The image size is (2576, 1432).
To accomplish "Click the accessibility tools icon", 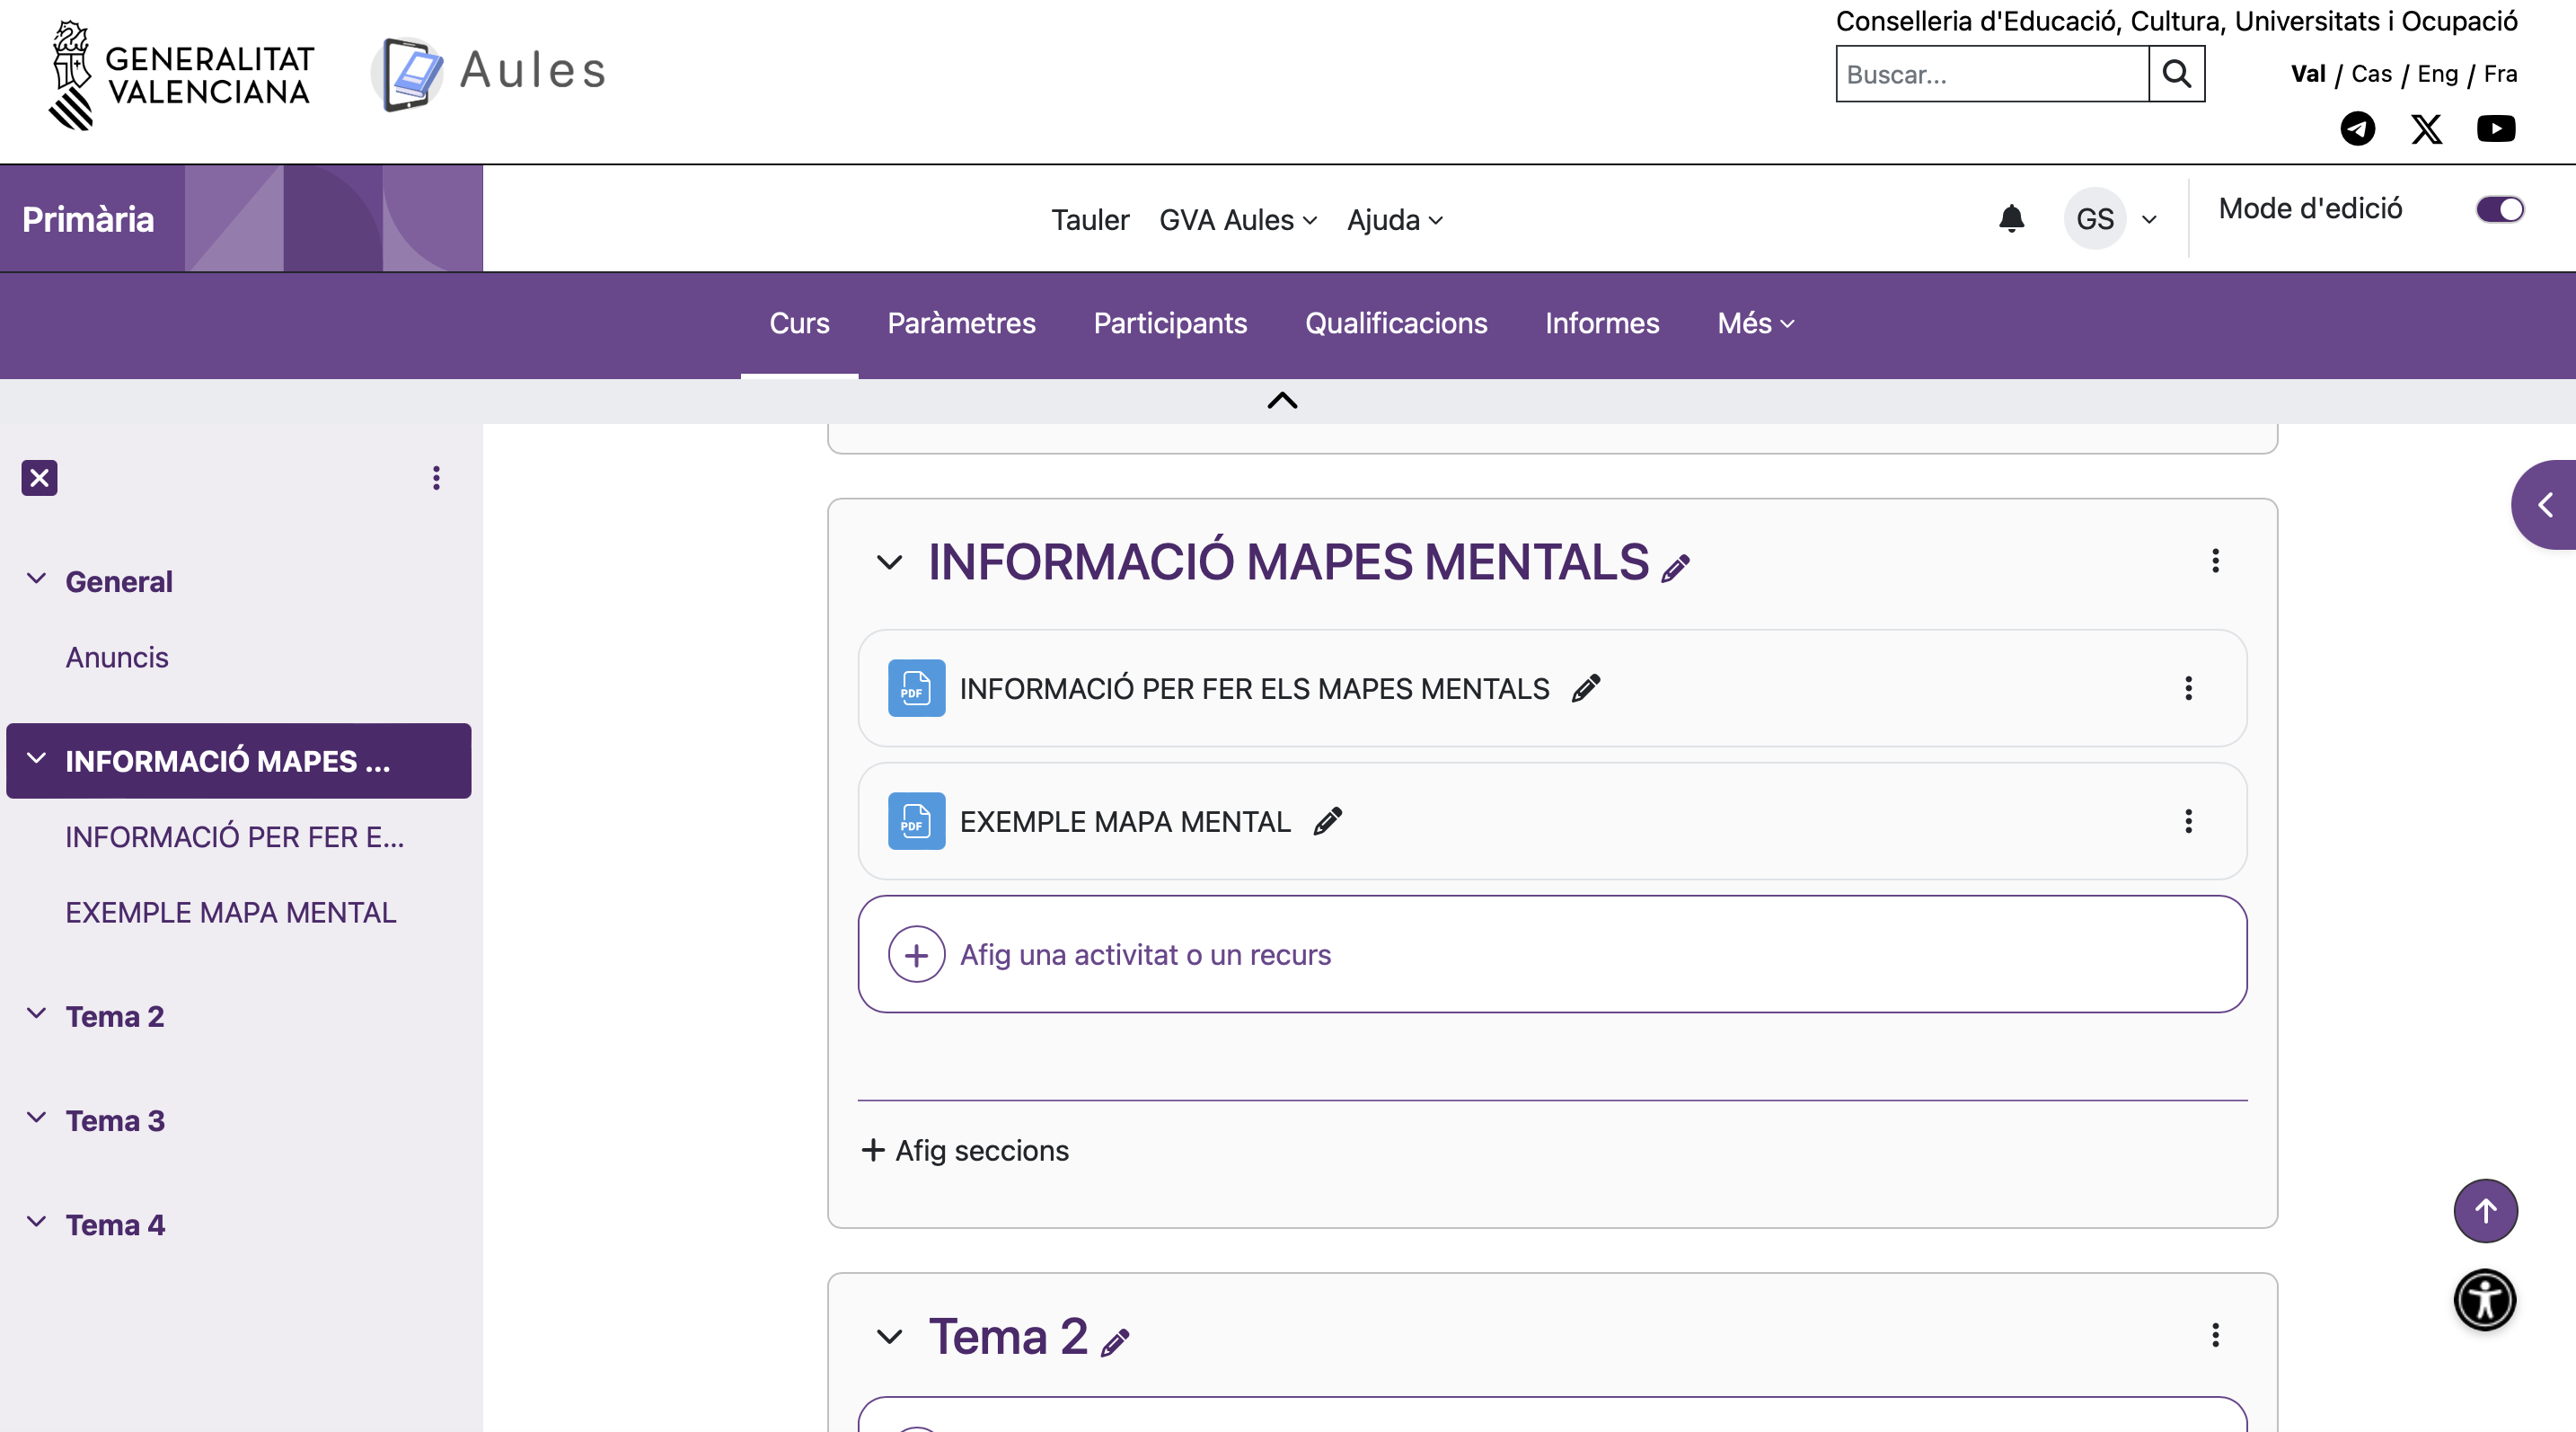I will 2484,1300.
